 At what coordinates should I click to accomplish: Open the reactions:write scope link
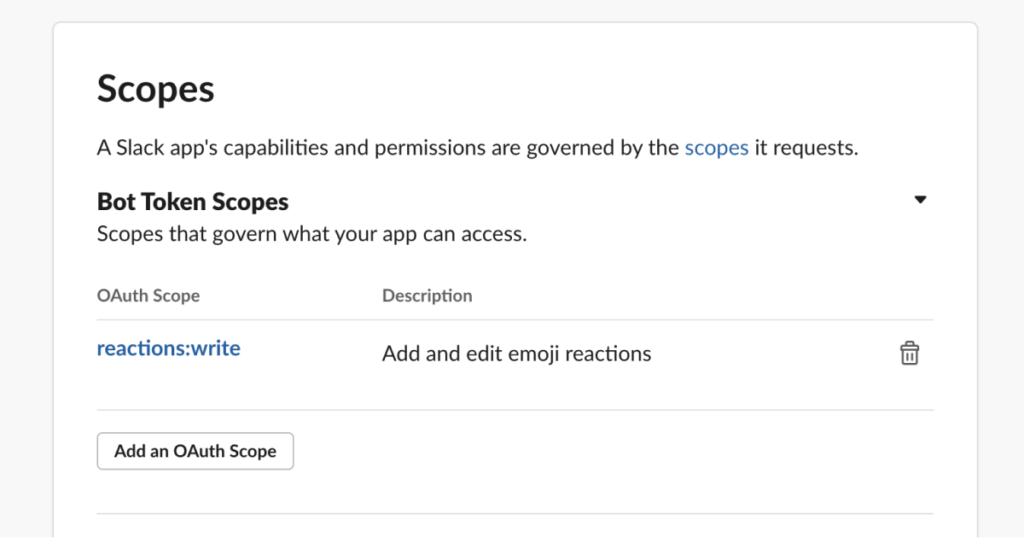pos(168,349)
